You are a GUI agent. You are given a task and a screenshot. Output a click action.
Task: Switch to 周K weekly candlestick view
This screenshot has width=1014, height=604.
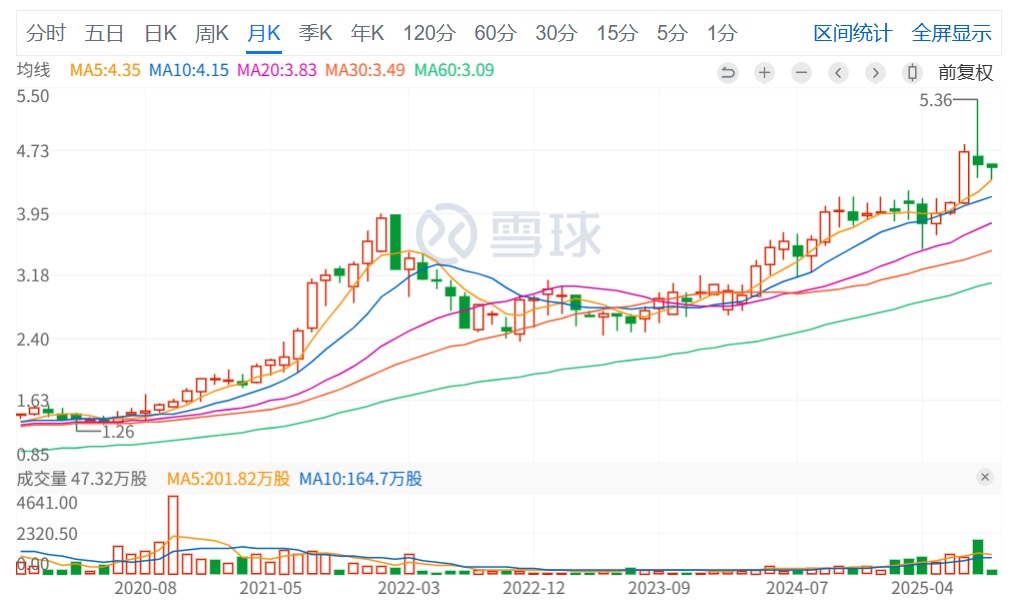212,33
